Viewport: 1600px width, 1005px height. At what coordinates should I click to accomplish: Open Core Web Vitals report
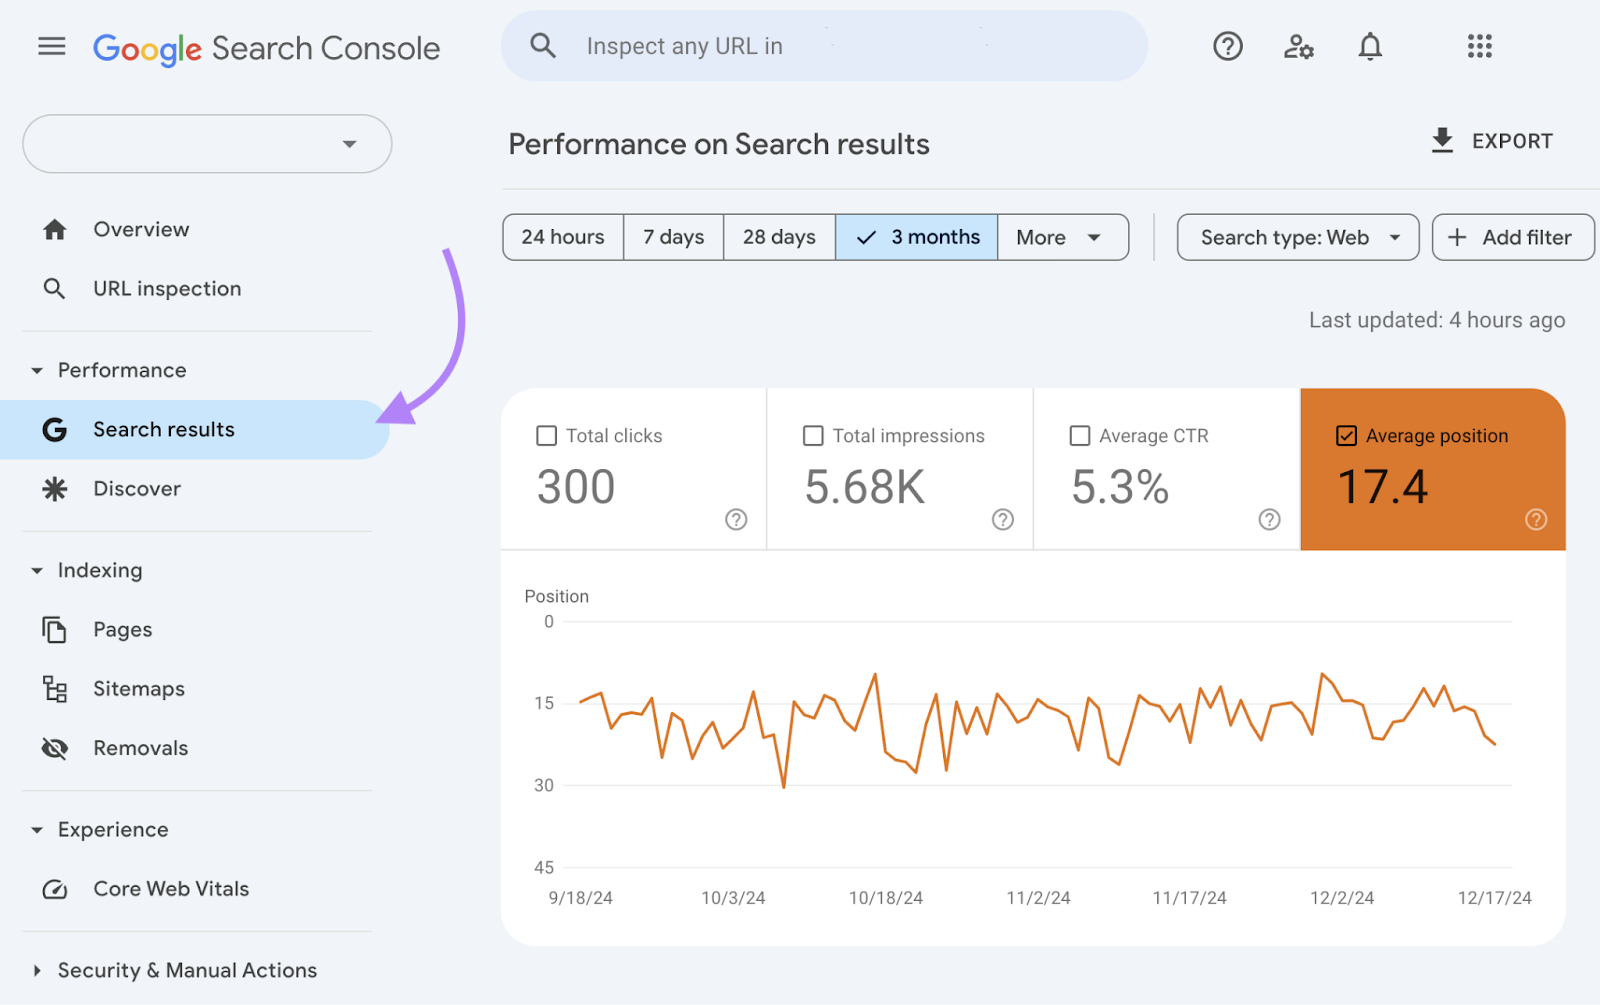click(x=171, y=889)
